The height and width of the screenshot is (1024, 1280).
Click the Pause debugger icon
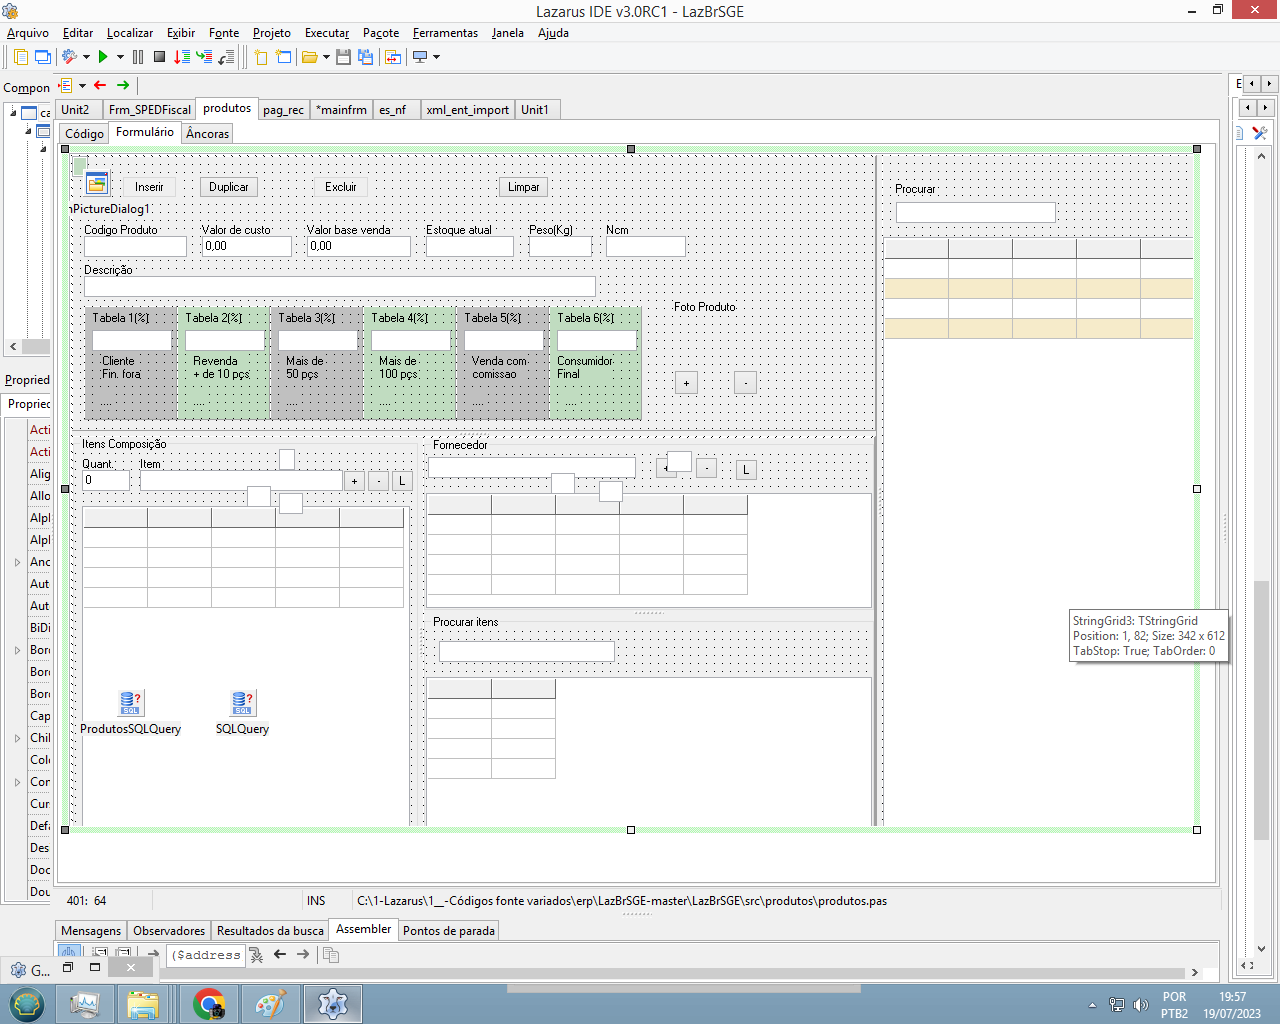(x=138, y=57)
